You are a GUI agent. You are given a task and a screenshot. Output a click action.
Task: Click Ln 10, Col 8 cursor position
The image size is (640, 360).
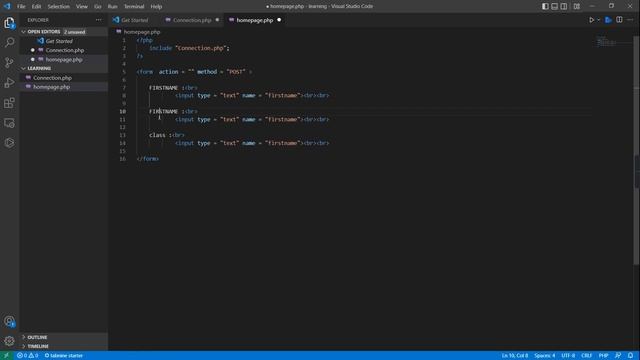click(515, 356)
